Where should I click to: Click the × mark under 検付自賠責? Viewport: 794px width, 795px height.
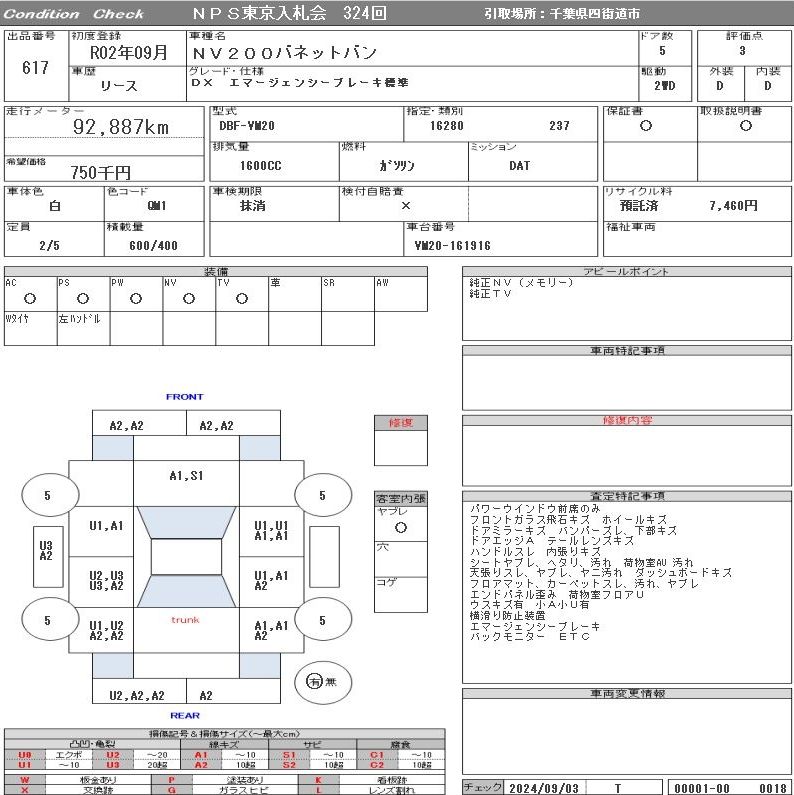[406, 205]
